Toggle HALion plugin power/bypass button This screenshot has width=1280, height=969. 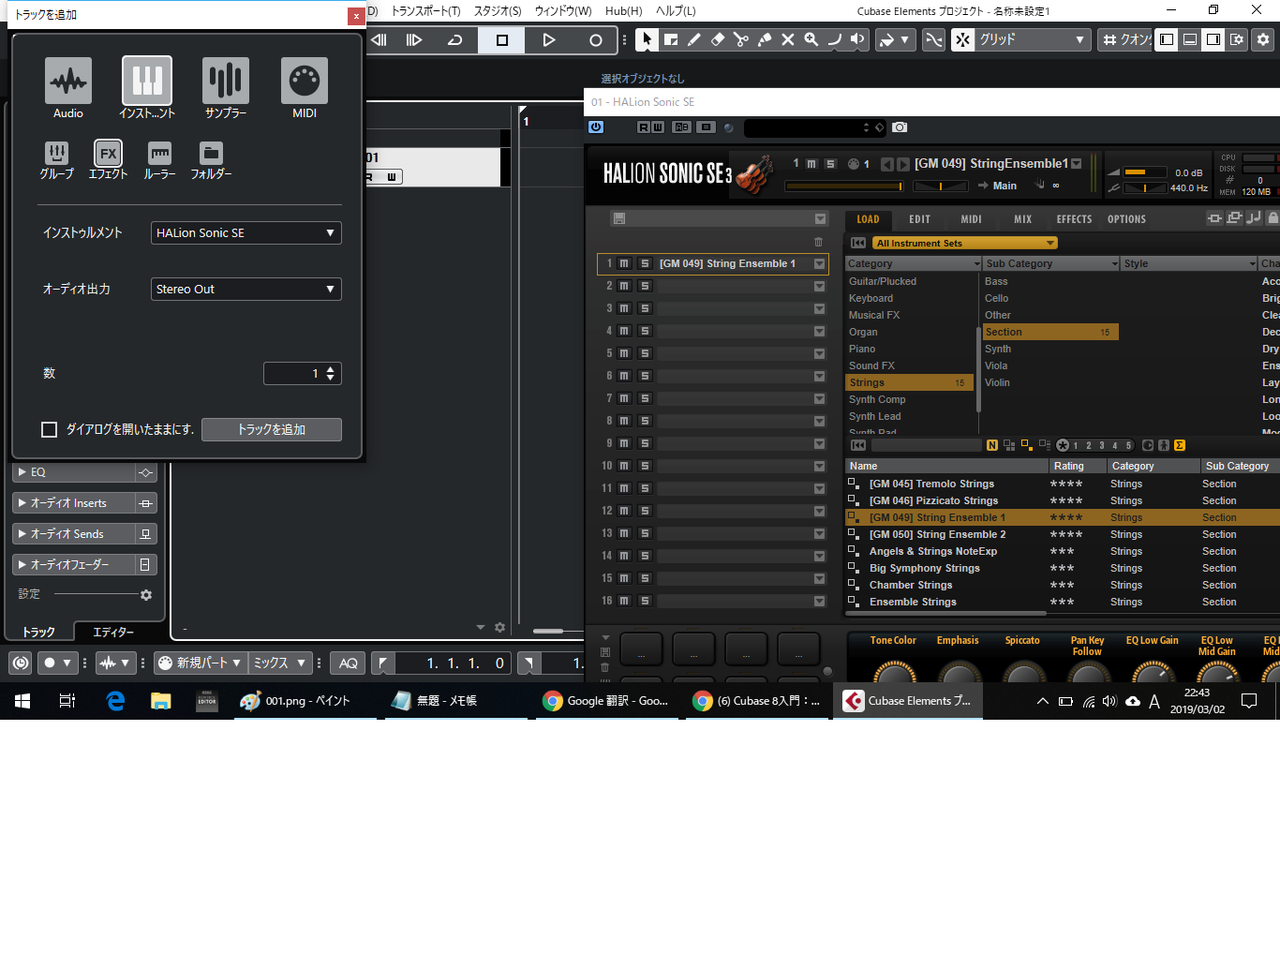pyautogui.click(x=596, y=127)
